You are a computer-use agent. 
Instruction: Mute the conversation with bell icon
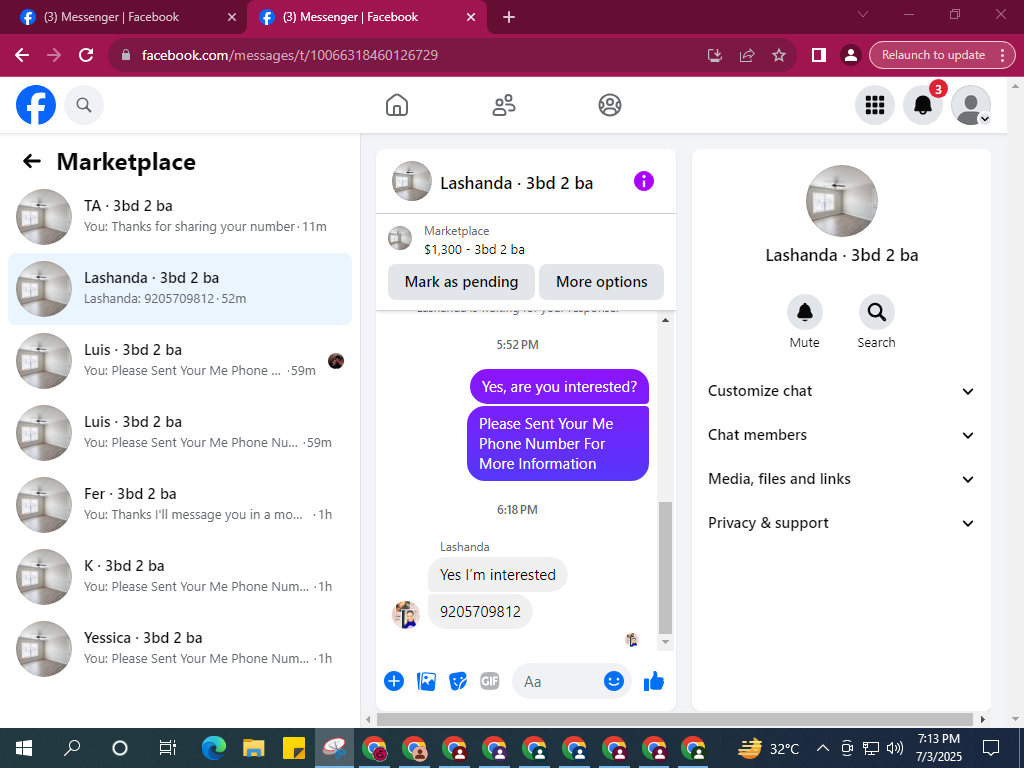[805, 313]
